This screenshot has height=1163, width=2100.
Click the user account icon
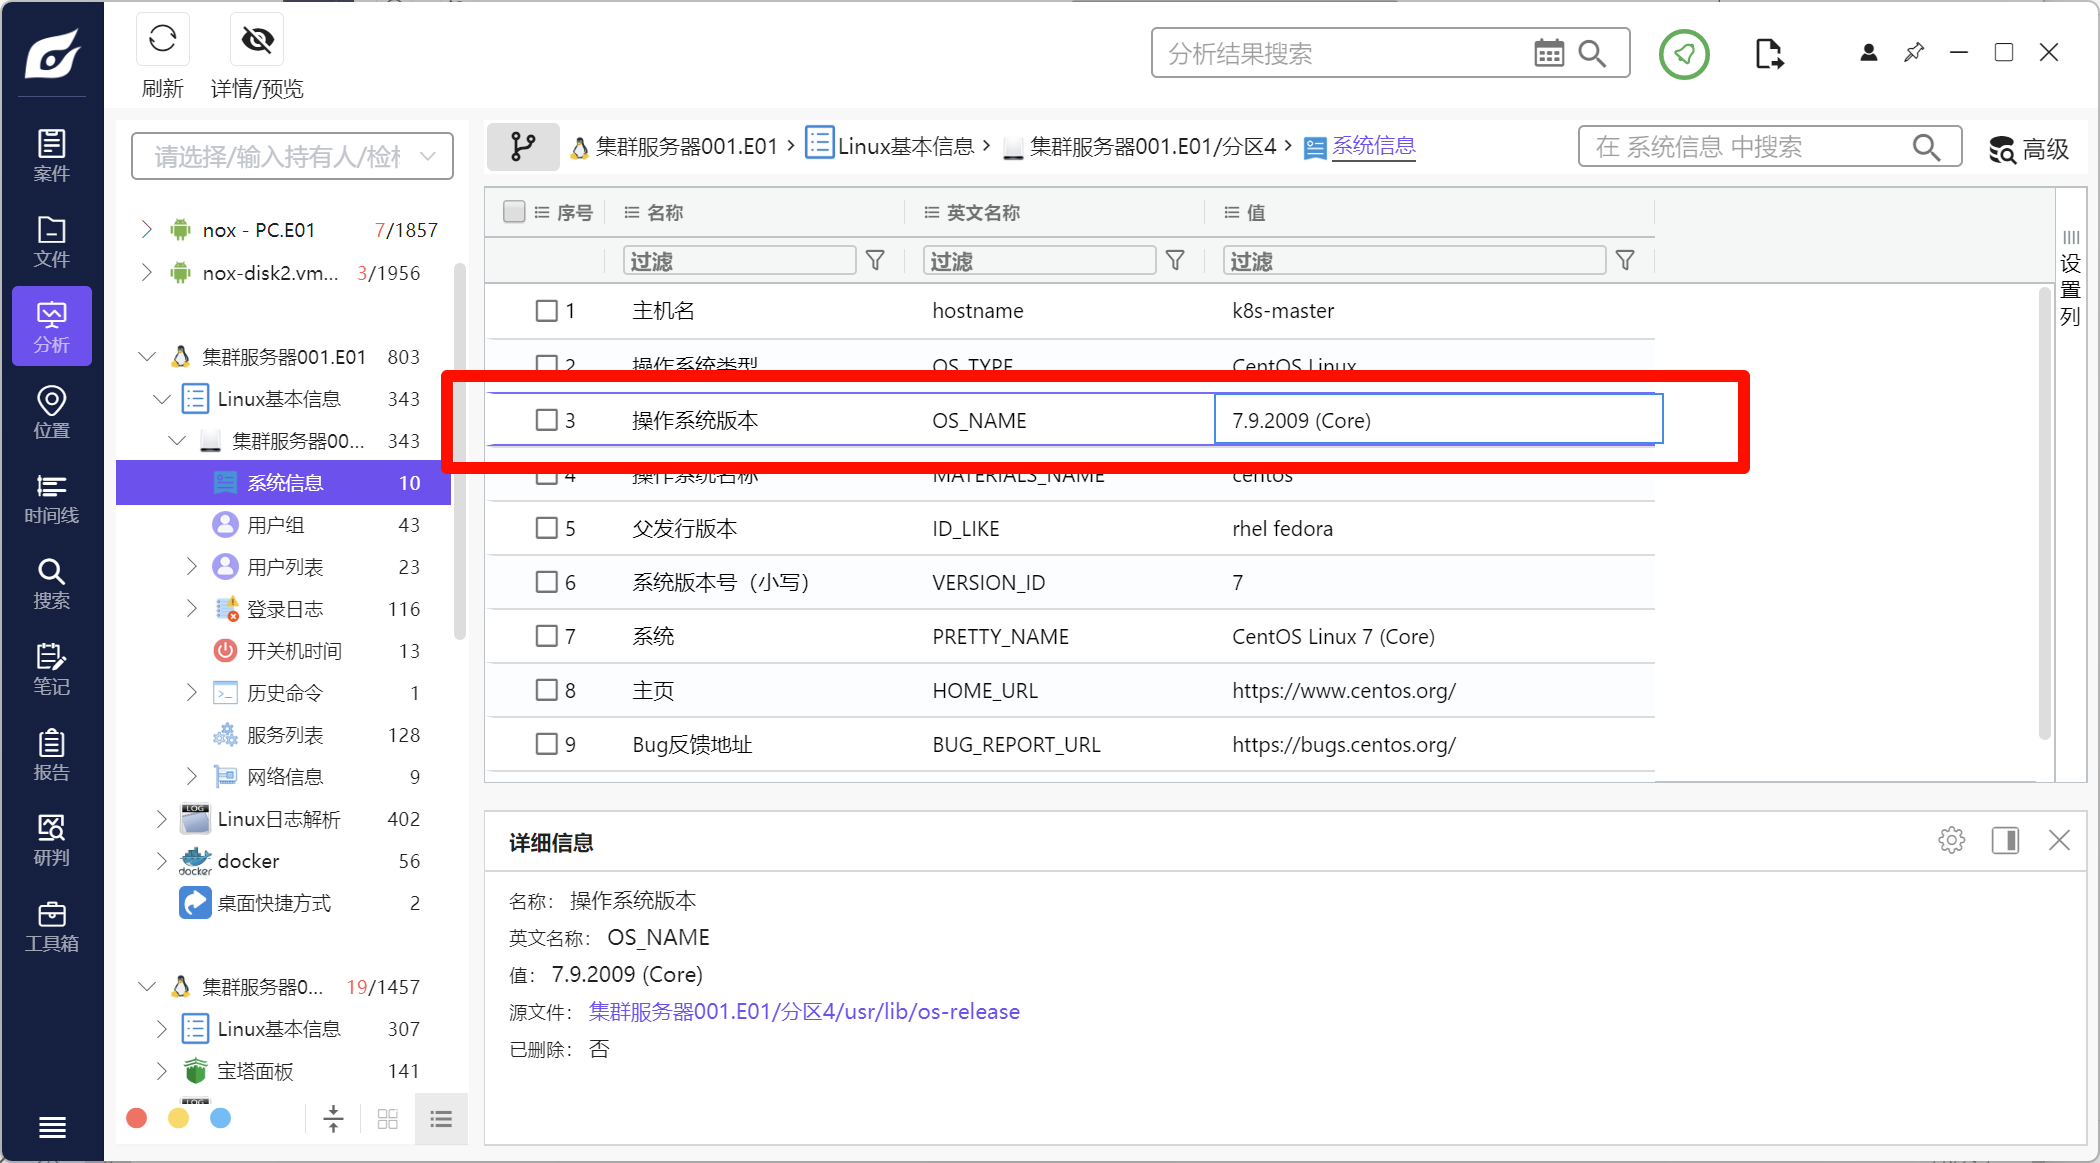pos(1868,52)
